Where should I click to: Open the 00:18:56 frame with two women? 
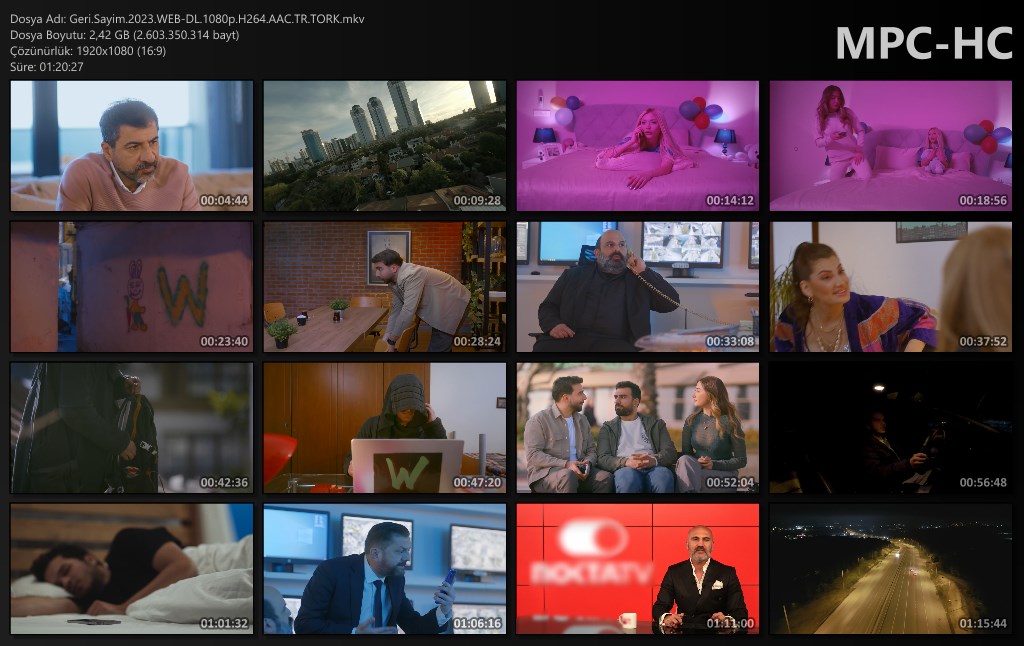coord(891,146)
